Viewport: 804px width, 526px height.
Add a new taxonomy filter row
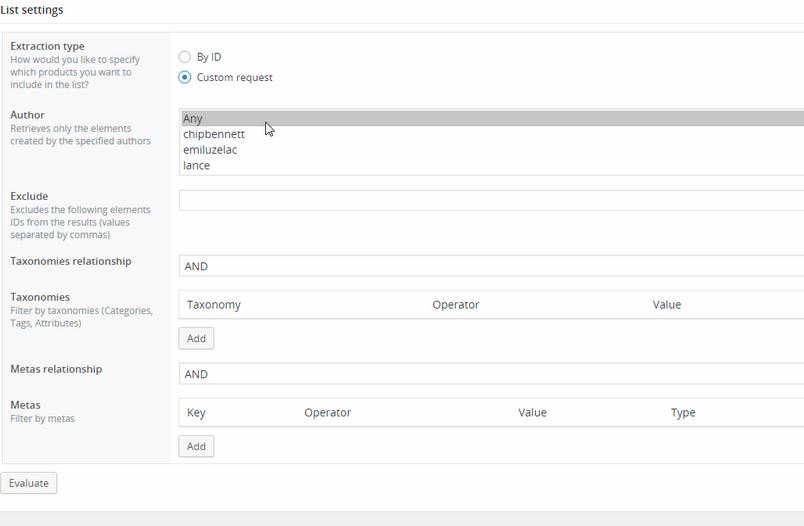pos(196,338)
